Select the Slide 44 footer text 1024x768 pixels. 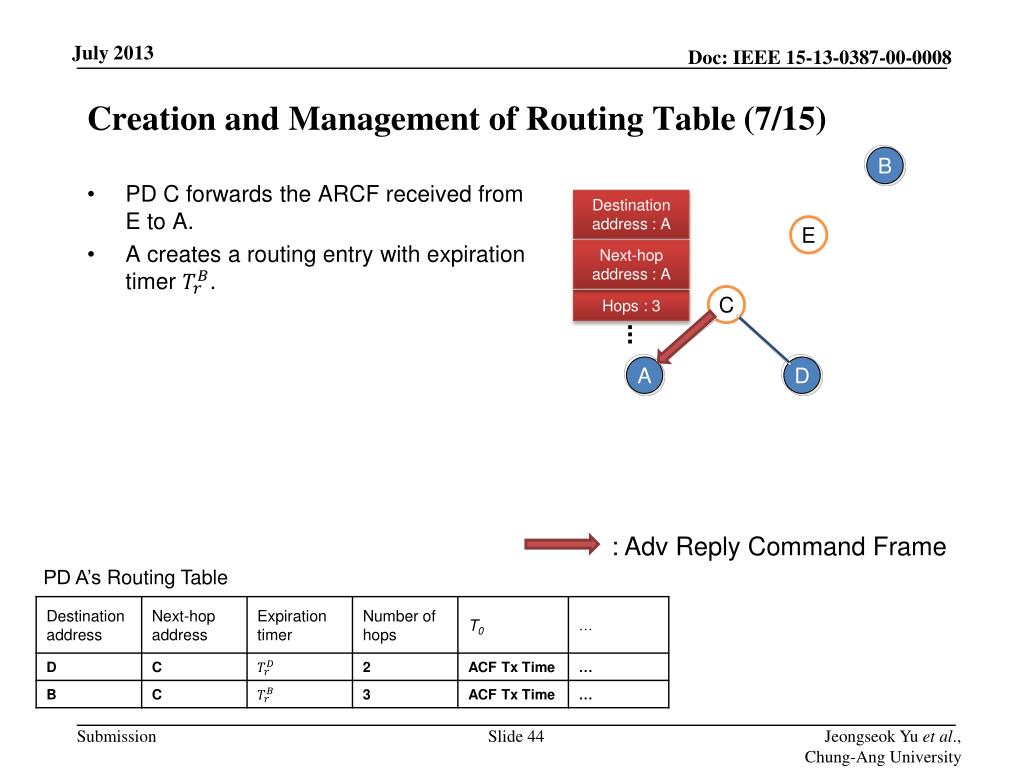[515, 737]
